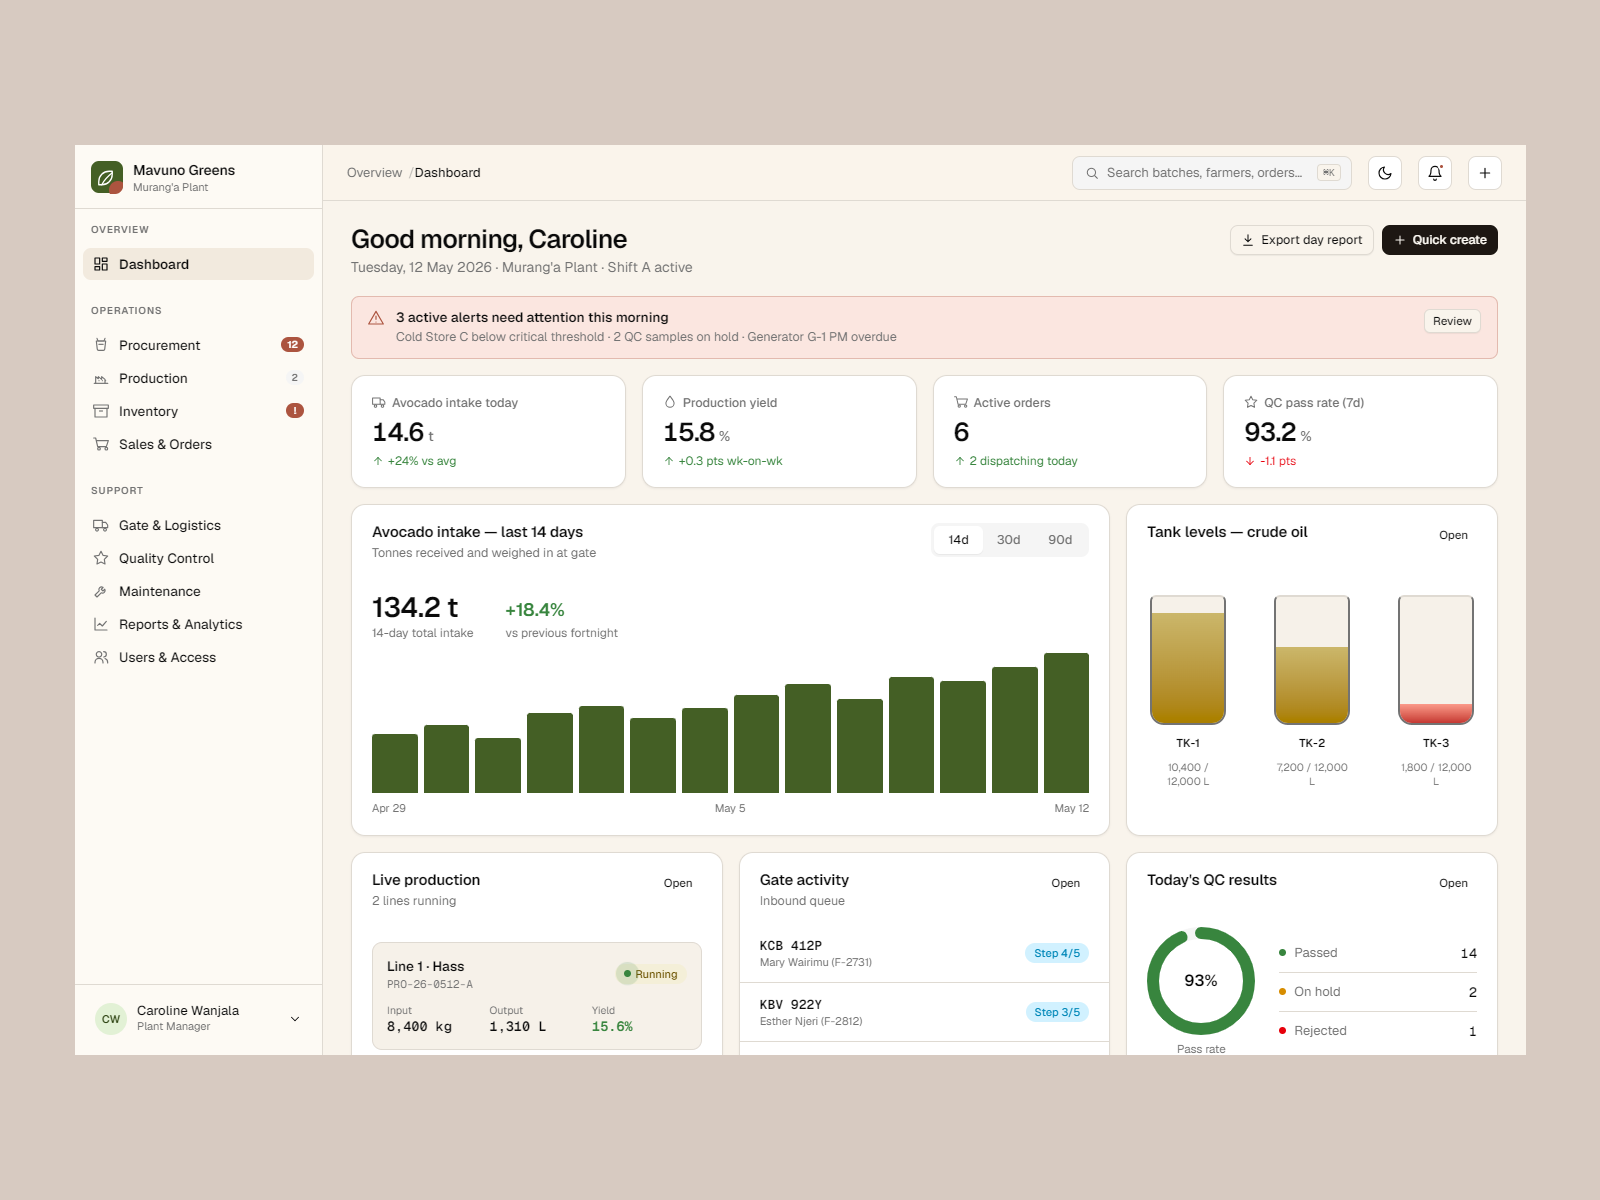This screenshot has height=1200, width=1600.
Task: Click the Mavuno Greens leaf logo
Action: tap(107, 177)
